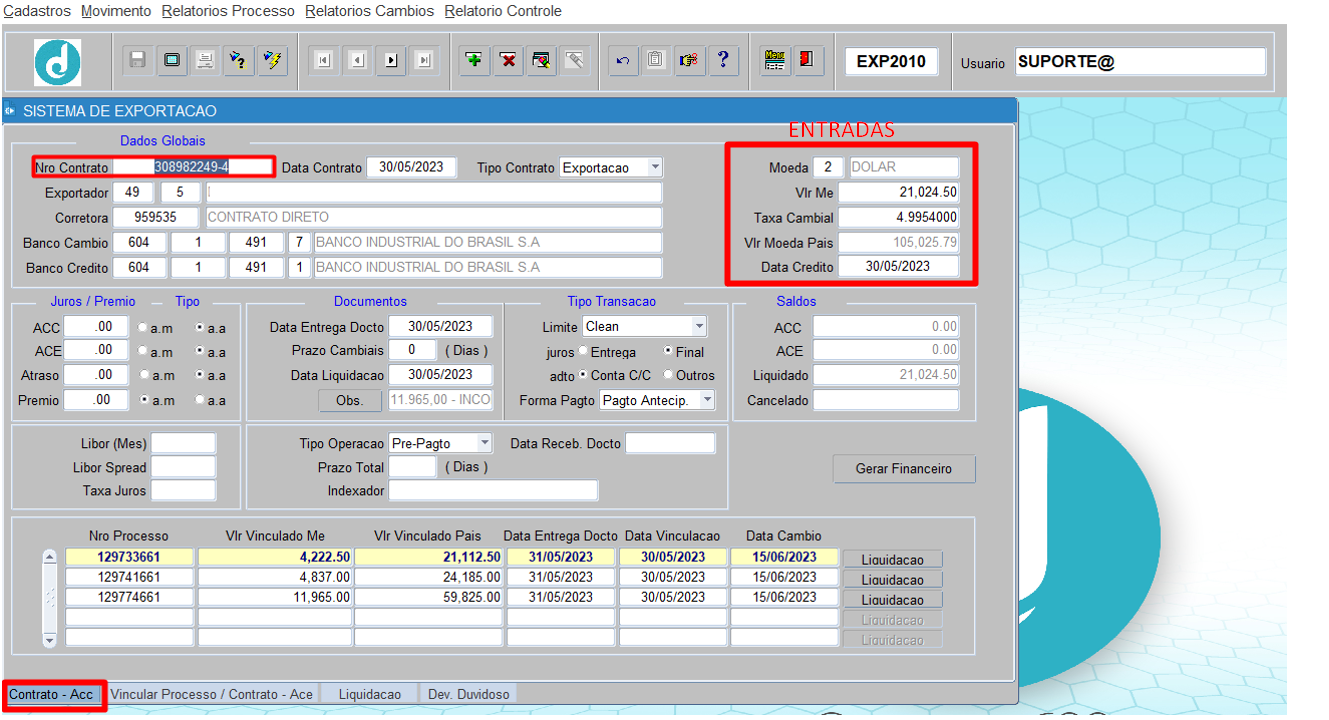Image resolution: width=1329 pixels, height=720 pixels.
Task: Click the Taxa Cambial field 4.9954000
Action: tap(898, 217)
